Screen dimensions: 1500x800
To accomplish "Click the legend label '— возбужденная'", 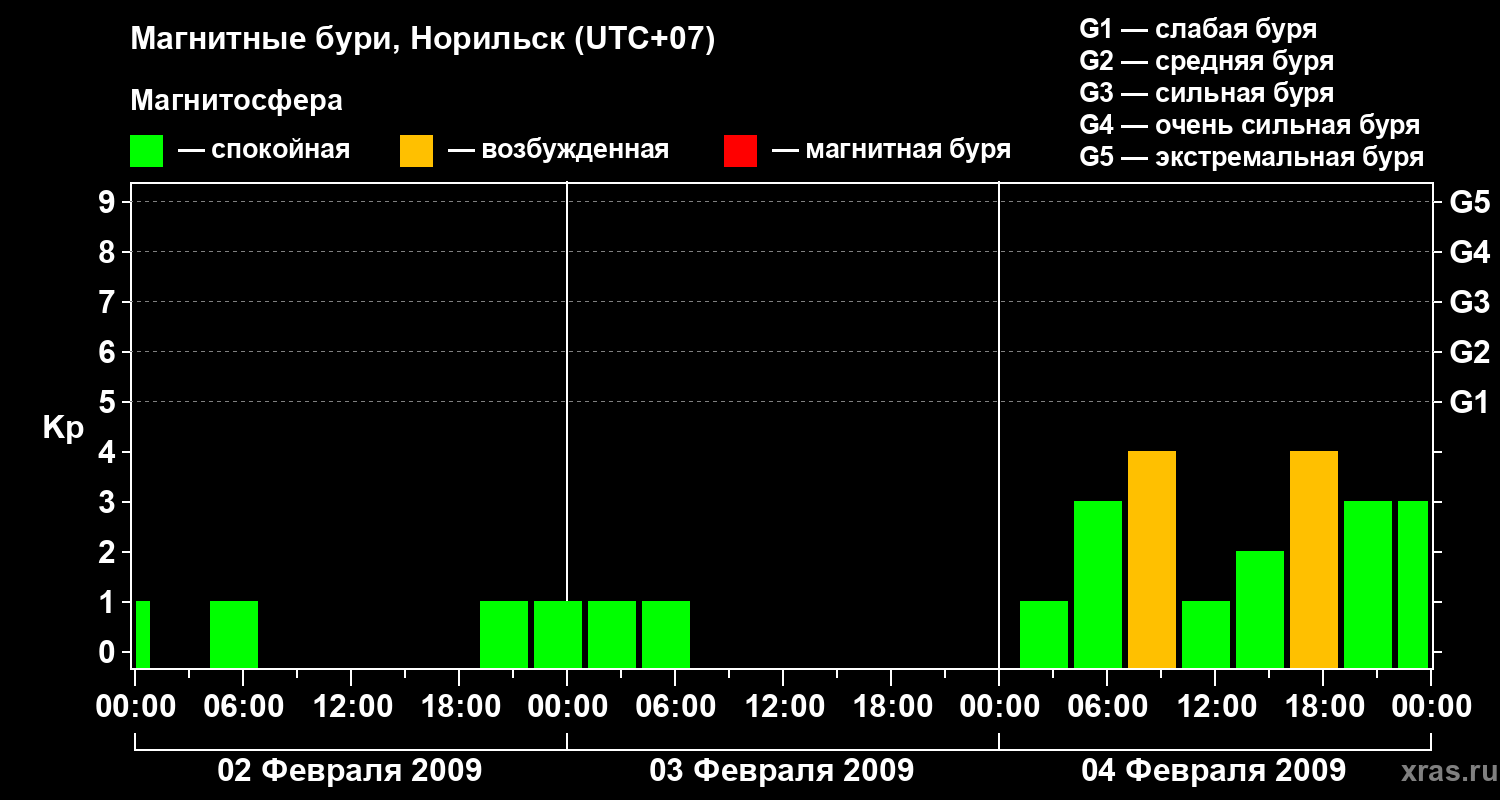I will point(558,150).
